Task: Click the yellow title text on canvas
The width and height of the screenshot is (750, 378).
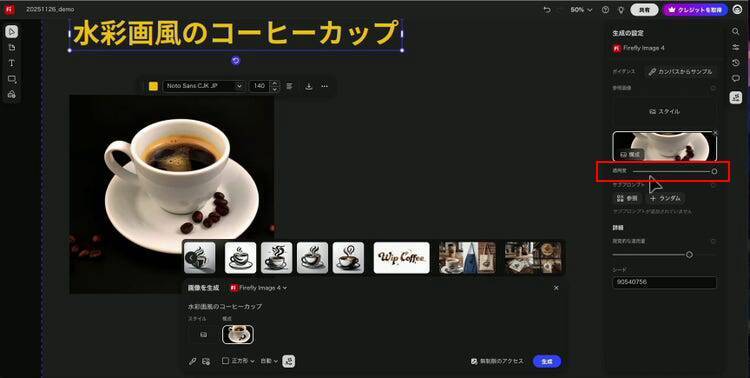Action: click(x=235, y=34)
